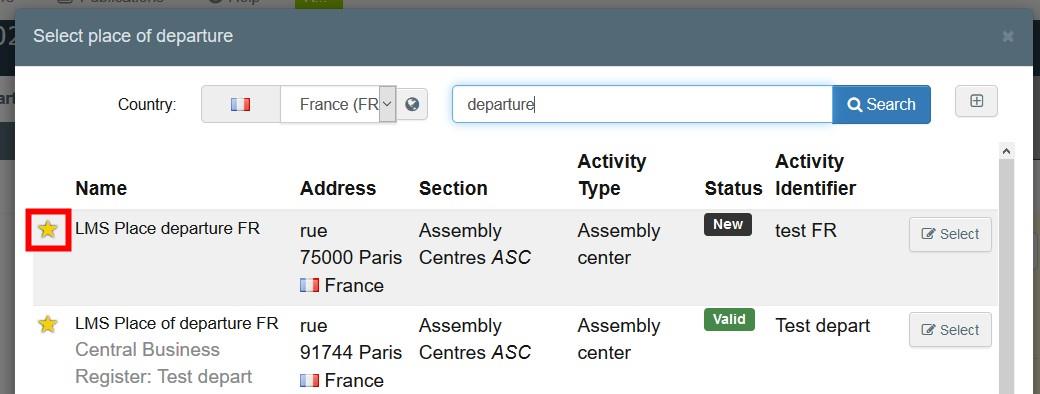Click the Name column header
1040x394 pixels.
click(101, 188)
